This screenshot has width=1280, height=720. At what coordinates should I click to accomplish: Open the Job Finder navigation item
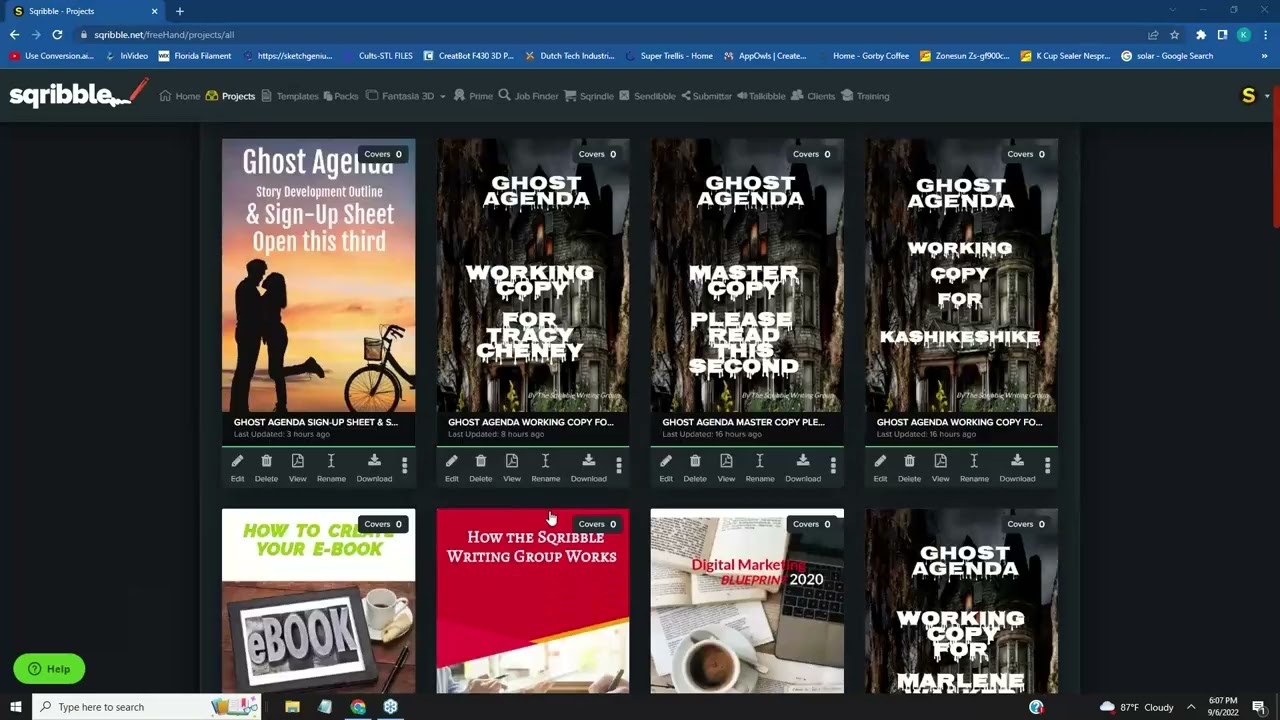528,96
